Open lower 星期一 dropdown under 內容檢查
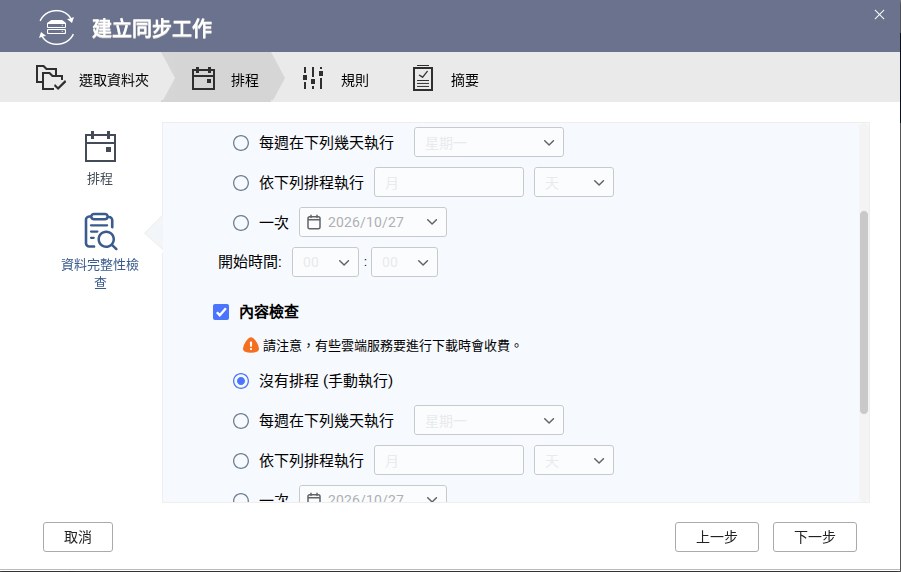901x572 pixels. [489, 420]
